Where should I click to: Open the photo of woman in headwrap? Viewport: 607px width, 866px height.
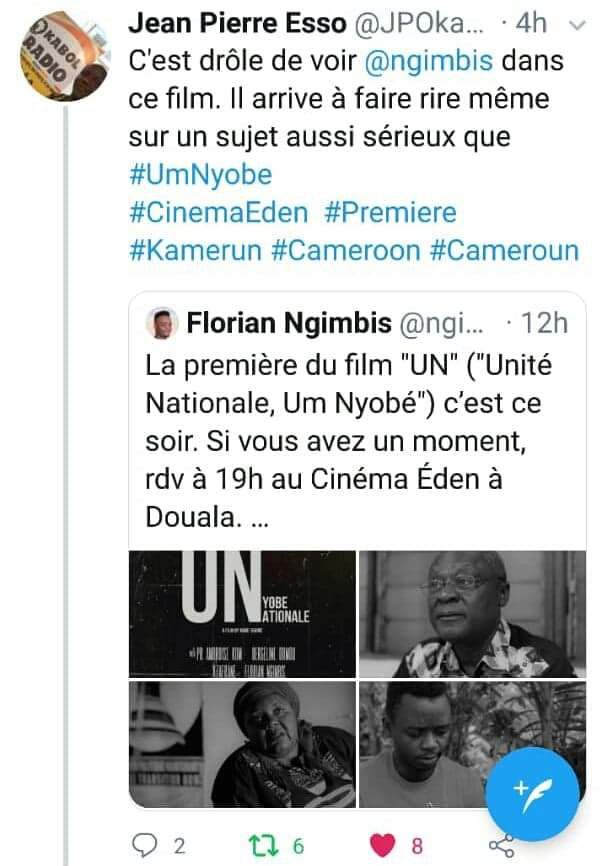(x=242, y=743)
